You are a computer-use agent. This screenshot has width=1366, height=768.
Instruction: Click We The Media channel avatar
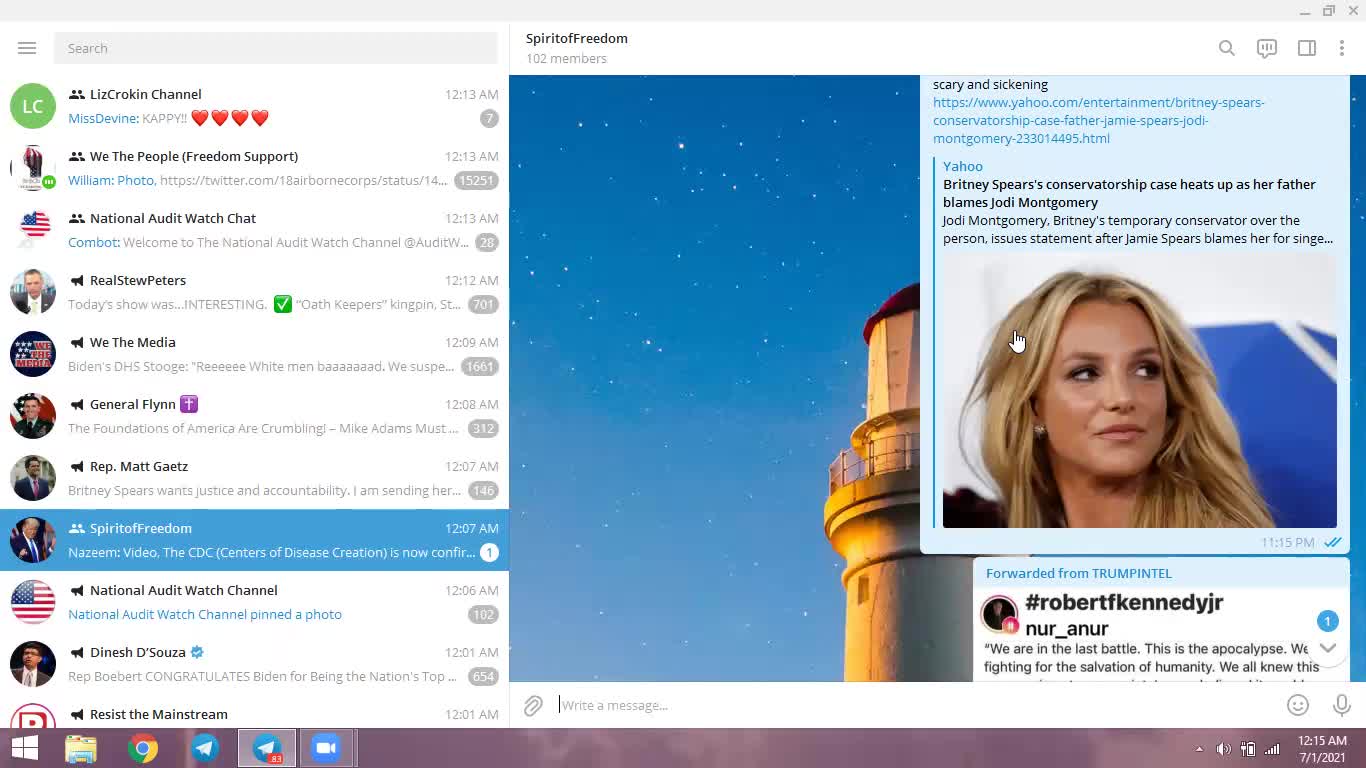(x=33, y=354)
